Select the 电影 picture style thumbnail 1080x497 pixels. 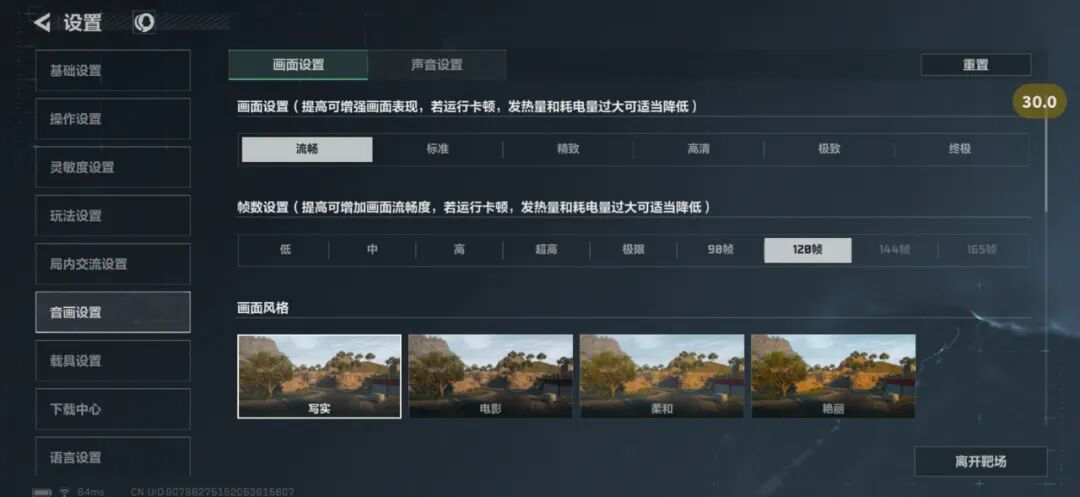490,377
